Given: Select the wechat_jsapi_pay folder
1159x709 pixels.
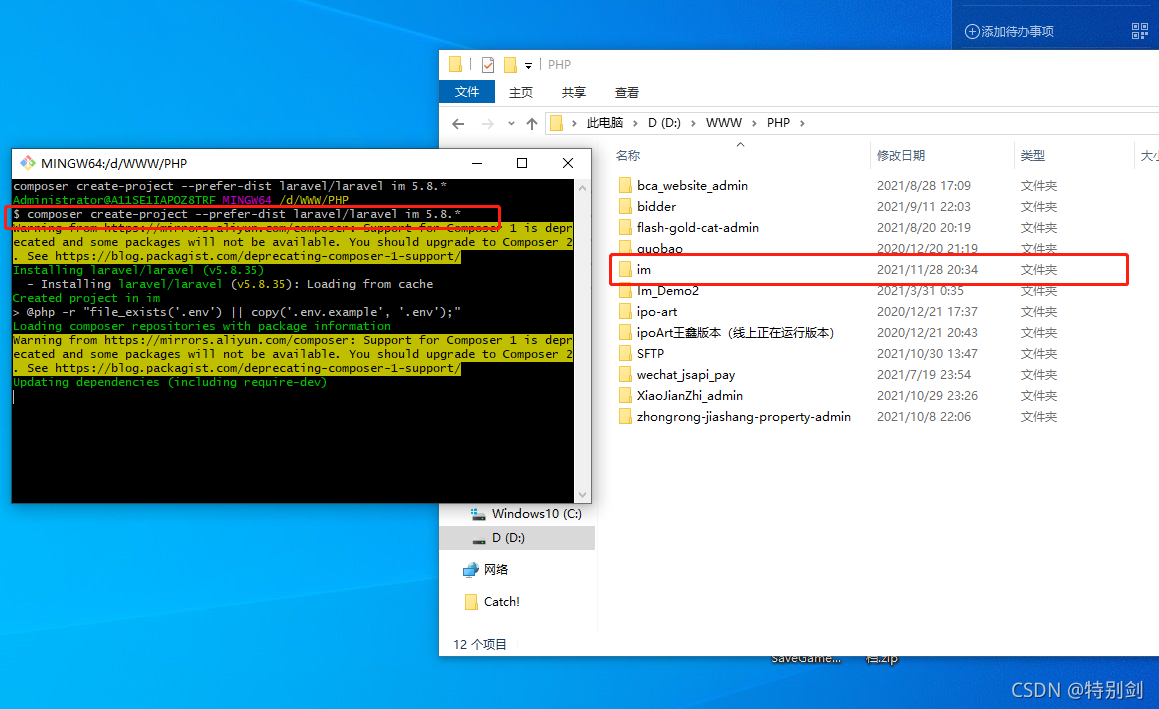Looking at the screenshot, I should coord(685,375).
